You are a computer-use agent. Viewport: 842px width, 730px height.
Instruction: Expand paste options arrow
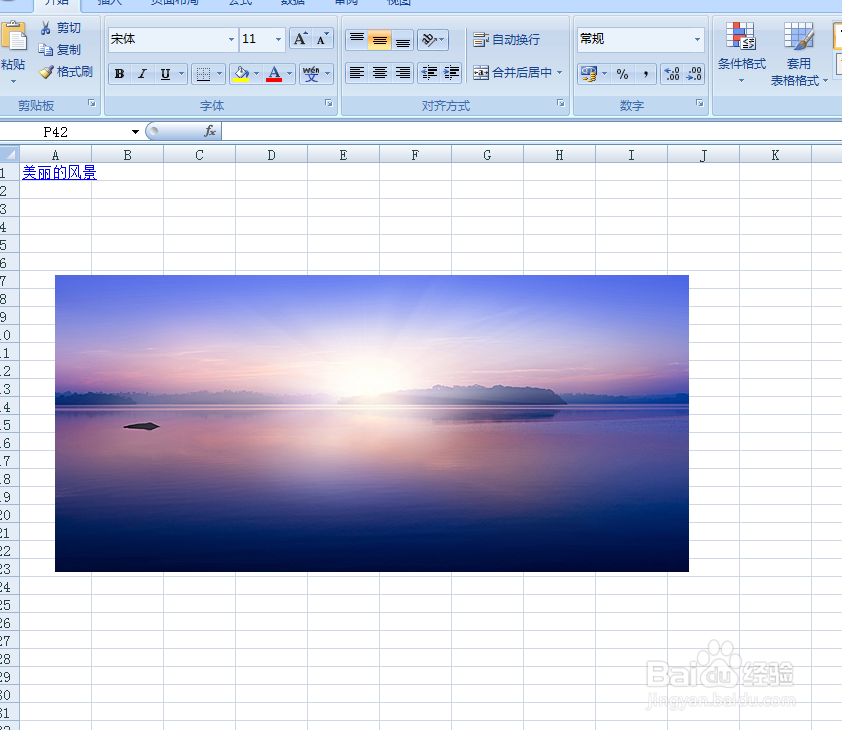coord(13,82)
